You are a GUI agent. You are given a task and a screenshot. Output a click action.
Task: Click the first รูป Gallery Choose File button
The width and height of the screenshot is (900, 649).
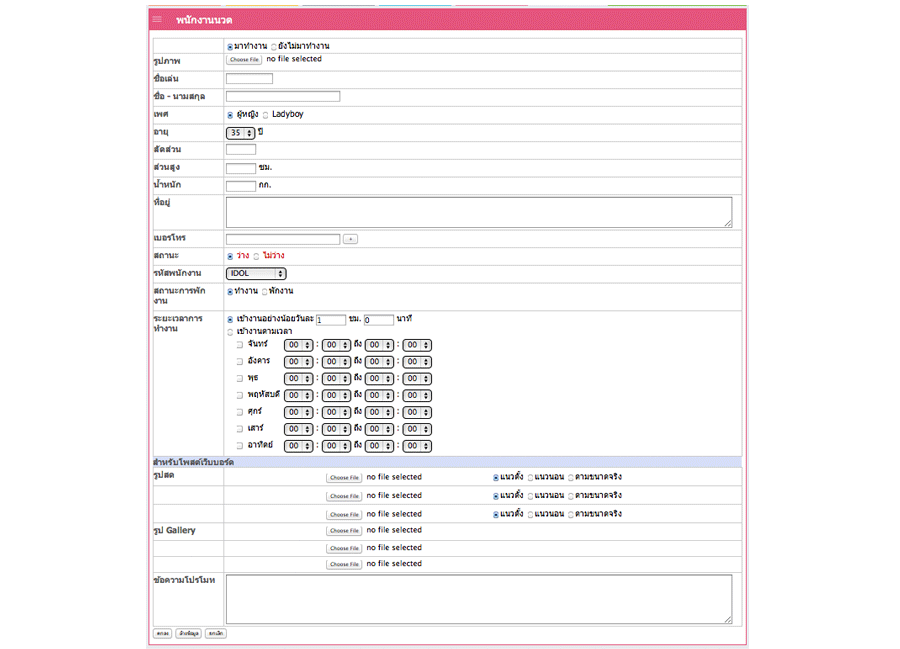tap(343, 531)
